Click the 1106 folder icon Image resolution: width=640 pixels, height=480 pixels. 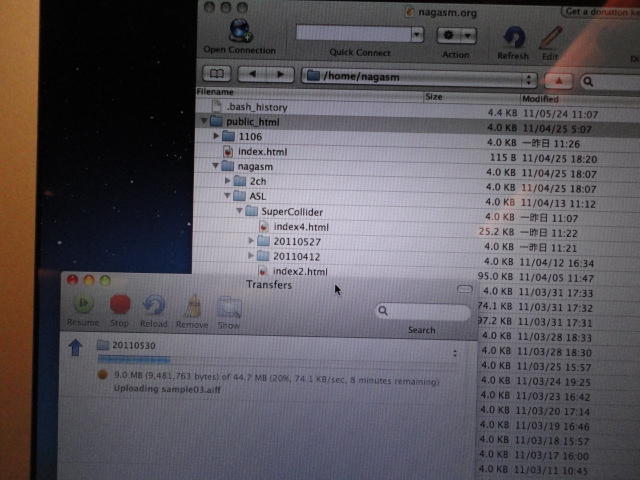click(228, 136)
